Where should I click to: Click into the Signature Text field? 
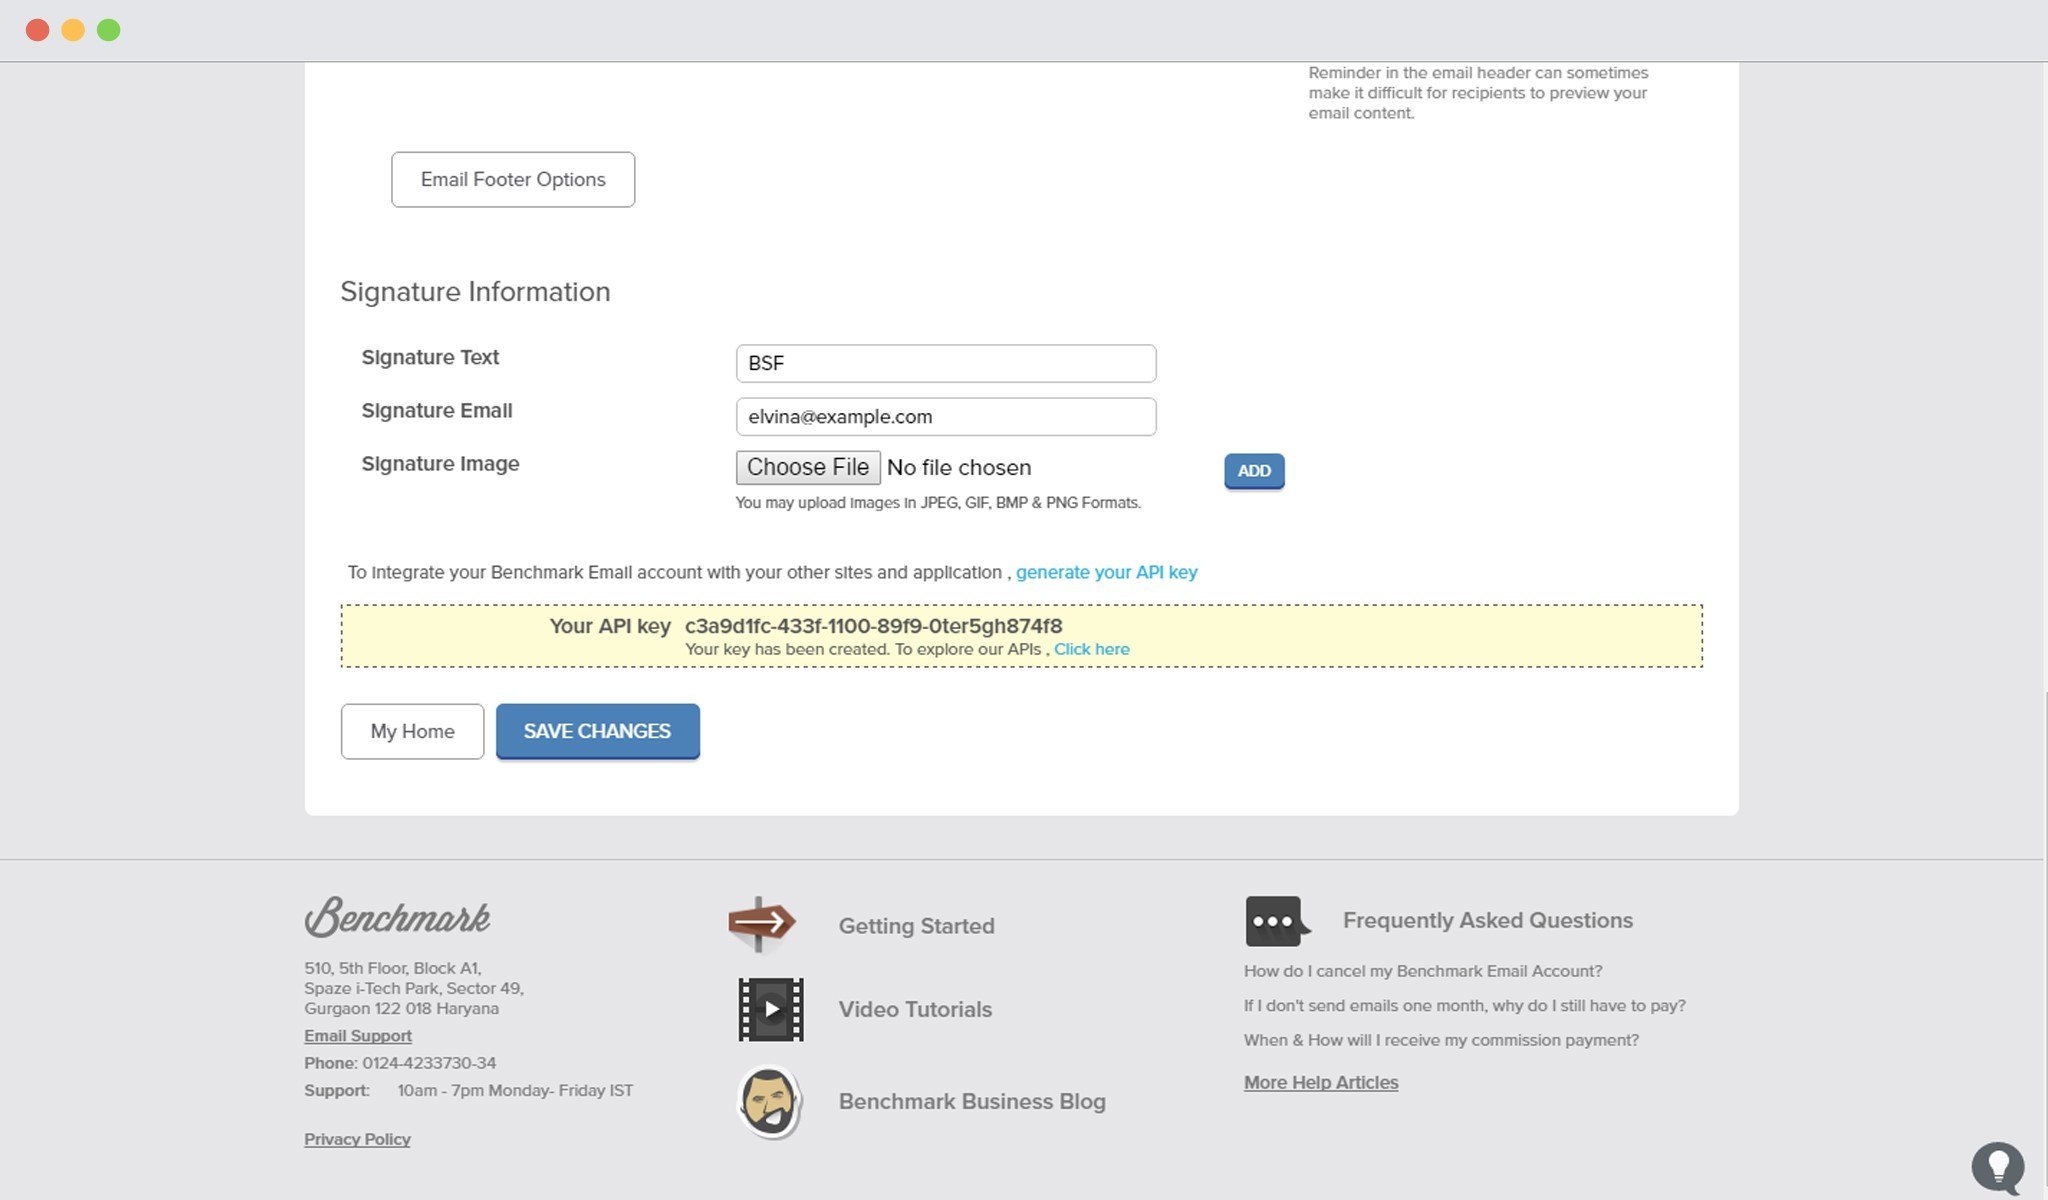pos(946,363)
